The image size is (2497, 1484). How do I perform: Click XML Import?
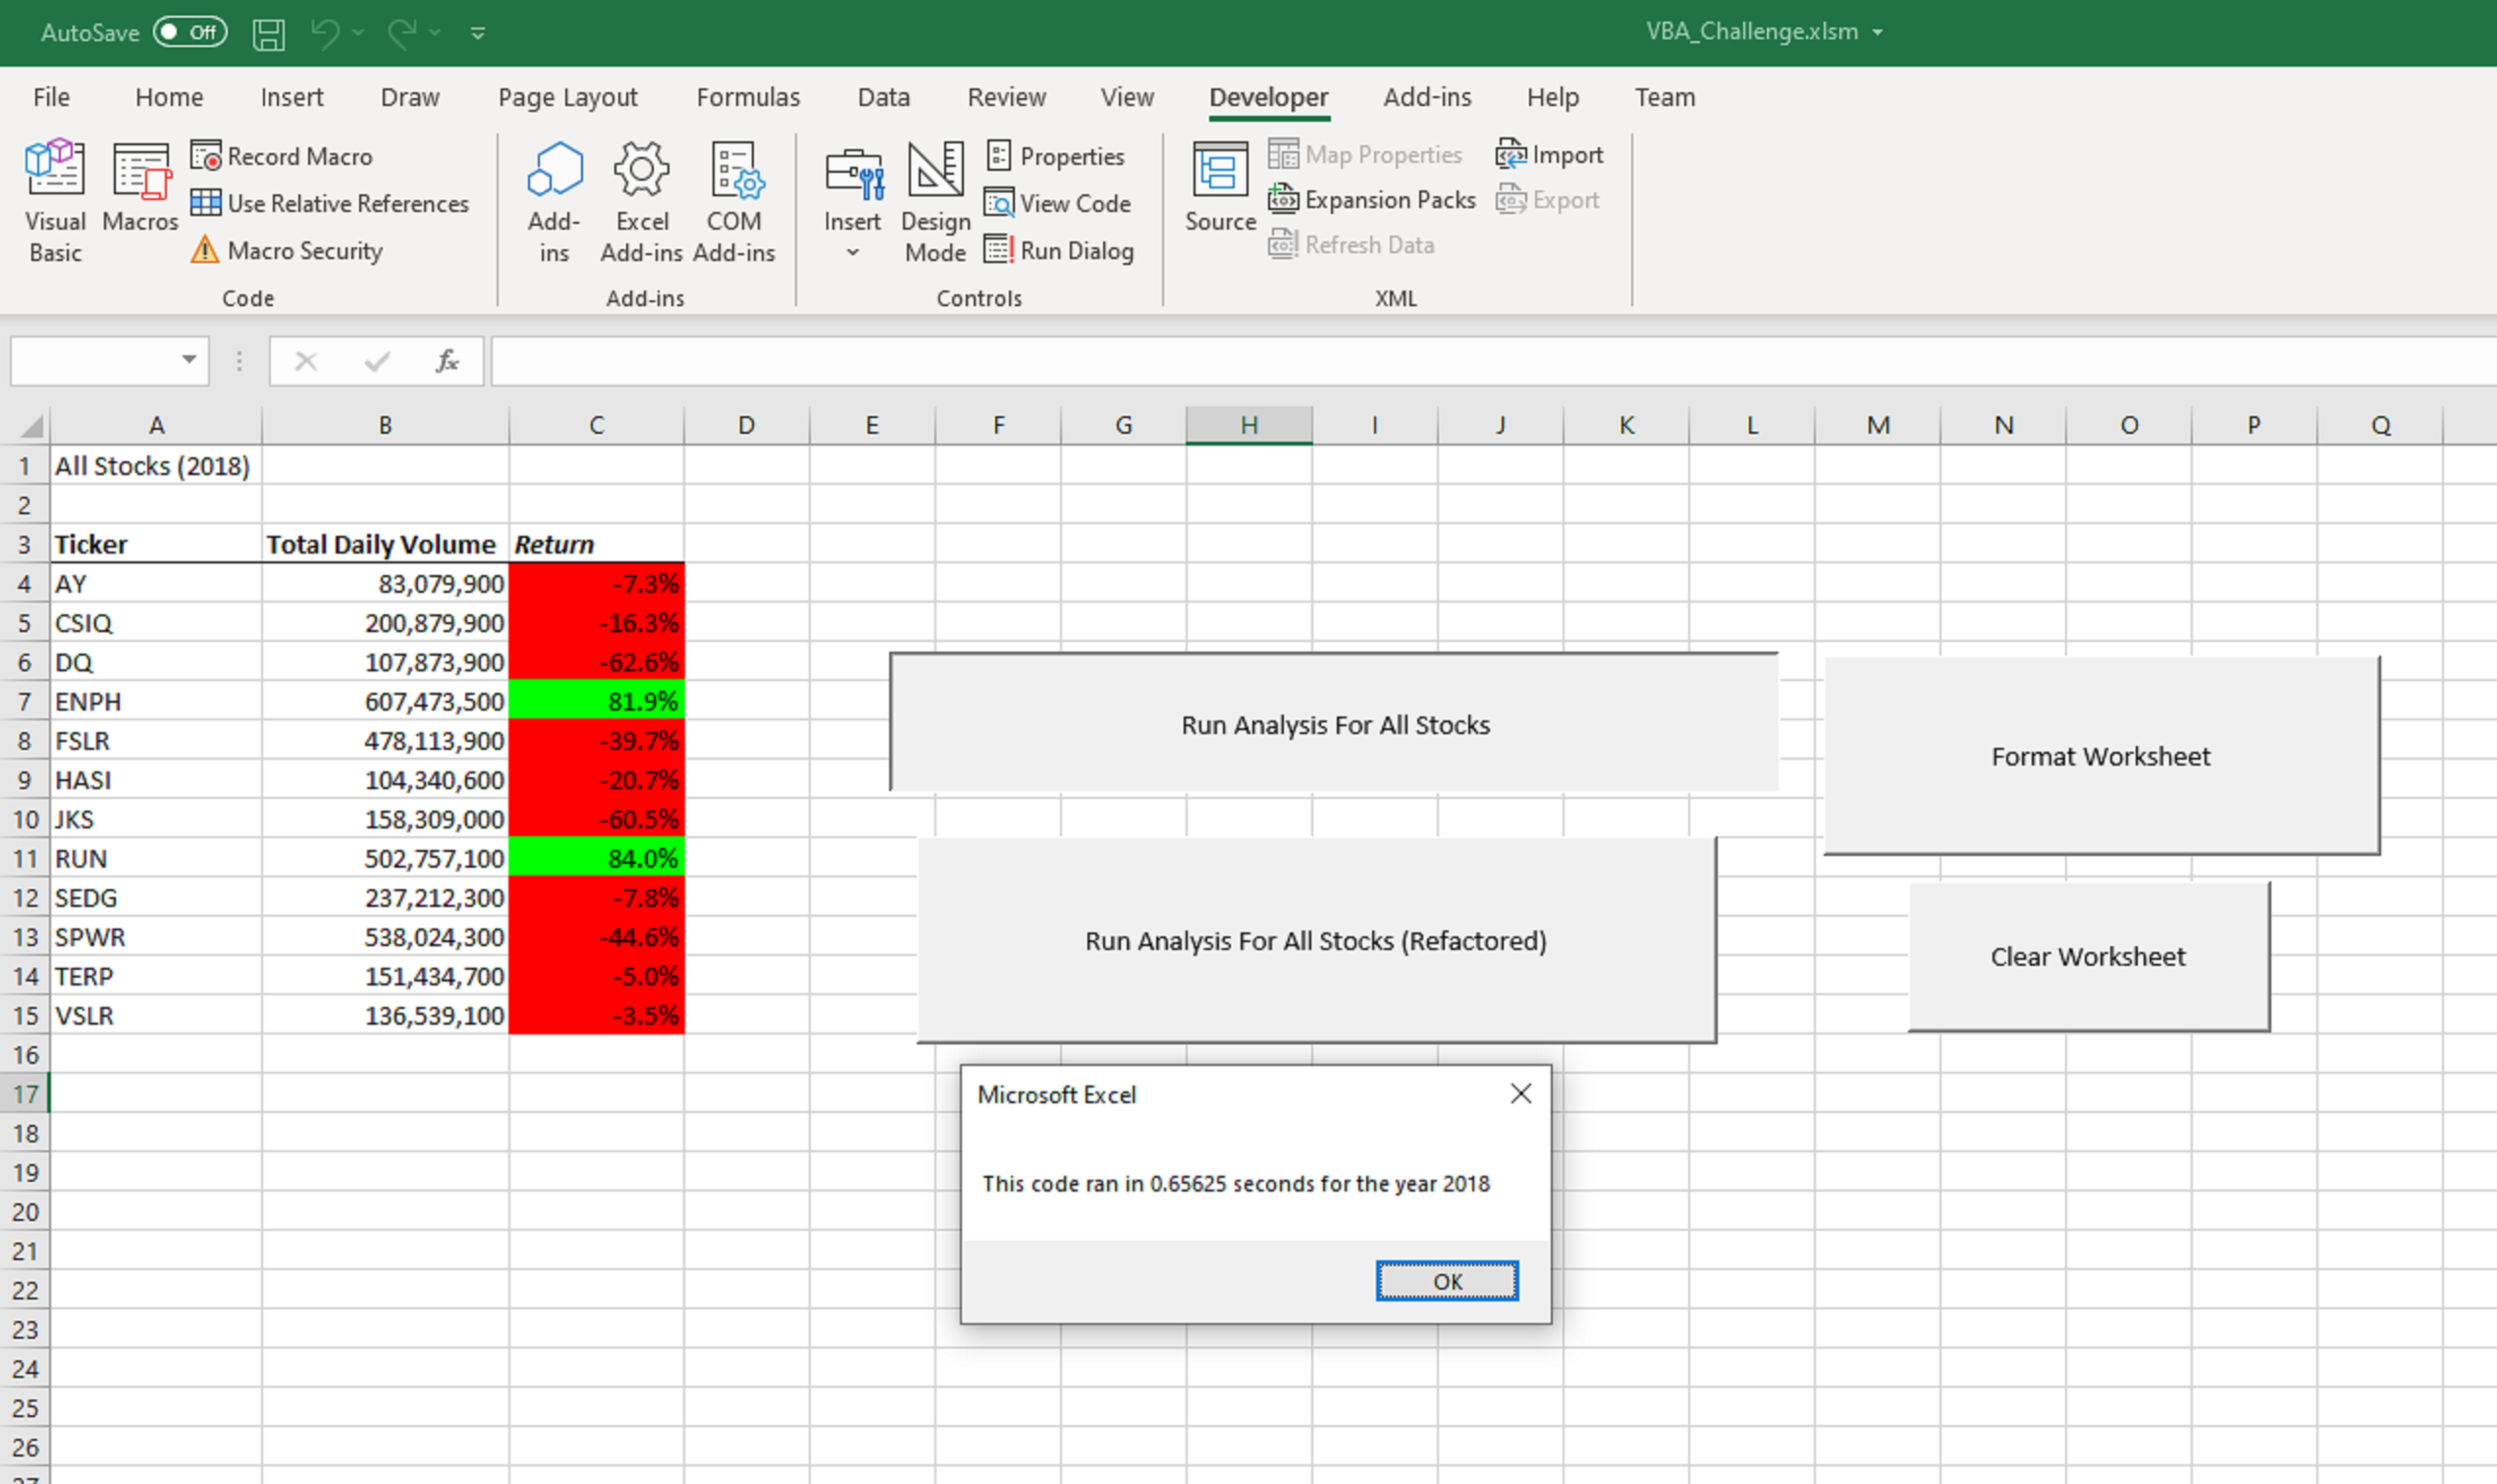pos(1549,154)
